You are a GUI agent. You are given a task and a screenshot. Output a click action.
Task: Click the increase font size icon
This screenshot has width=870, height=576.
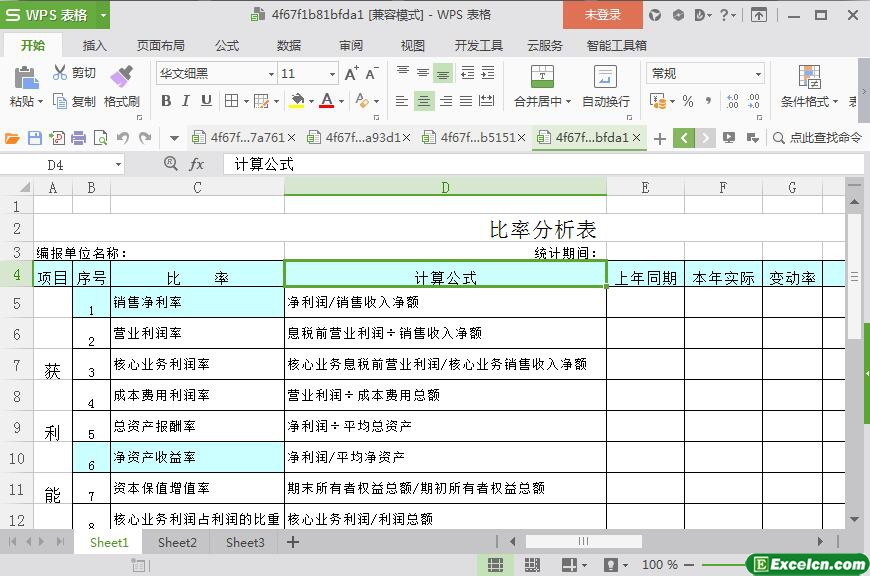point(351,74)
